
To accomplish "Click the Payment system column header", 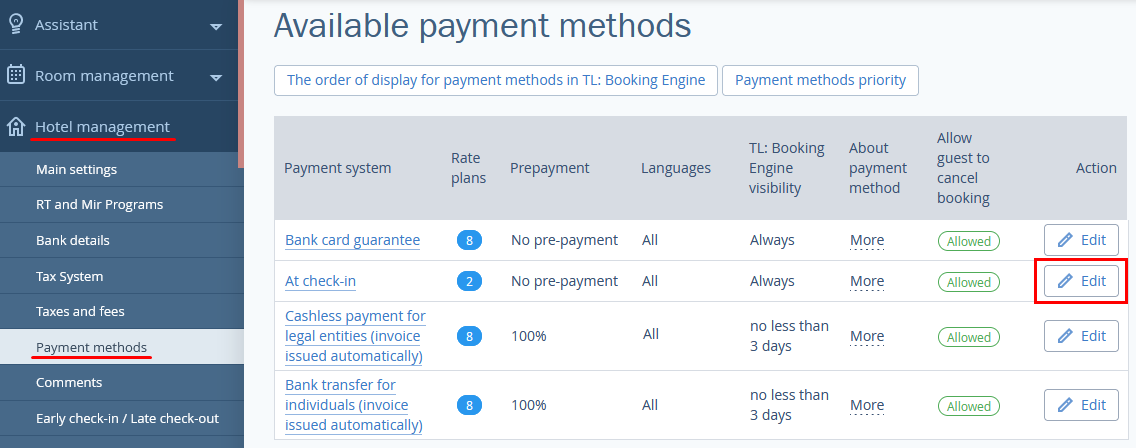I will pos(338,168).
